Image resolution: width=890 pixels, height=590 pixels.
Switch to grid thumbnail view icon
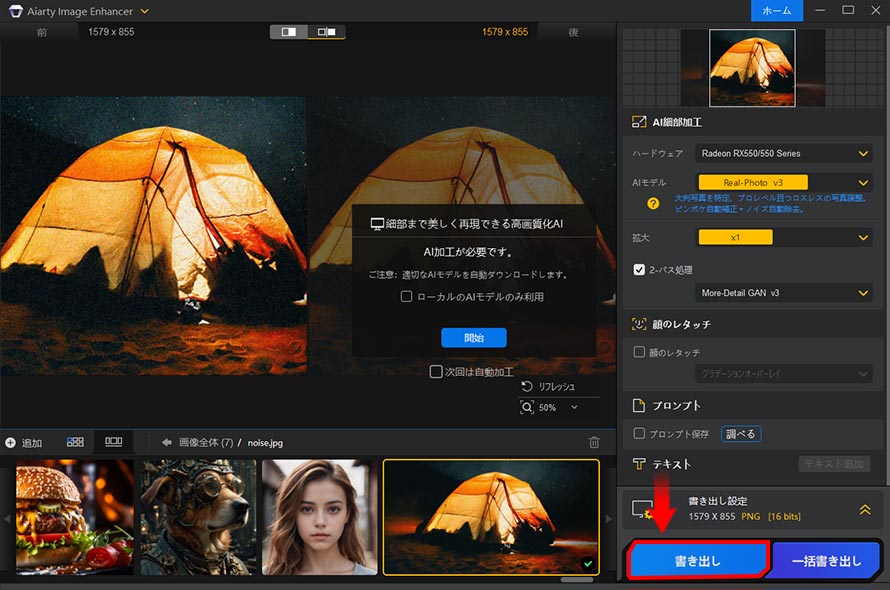[75, 442]
